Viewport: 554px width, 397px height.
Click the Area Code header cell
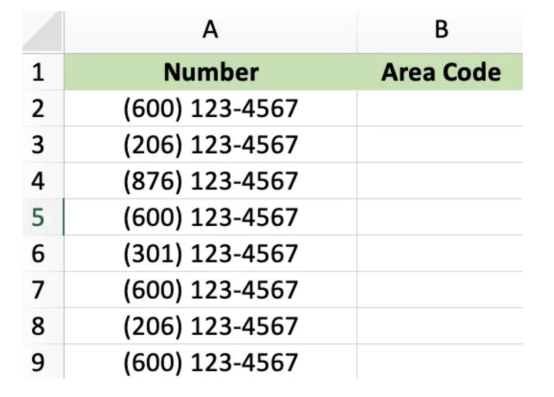pyautogui.click(x=440, y=72)
